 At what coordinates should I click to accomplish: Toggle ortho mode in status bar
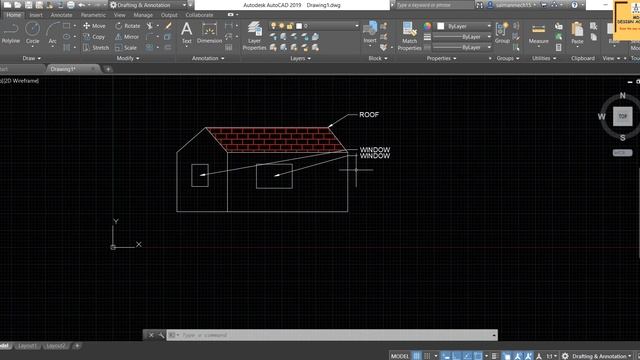456,356
